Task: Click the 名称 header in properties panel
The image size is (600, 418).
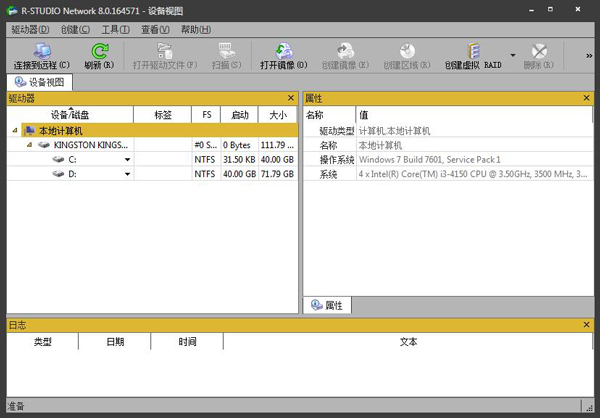Action: [330, 114]
